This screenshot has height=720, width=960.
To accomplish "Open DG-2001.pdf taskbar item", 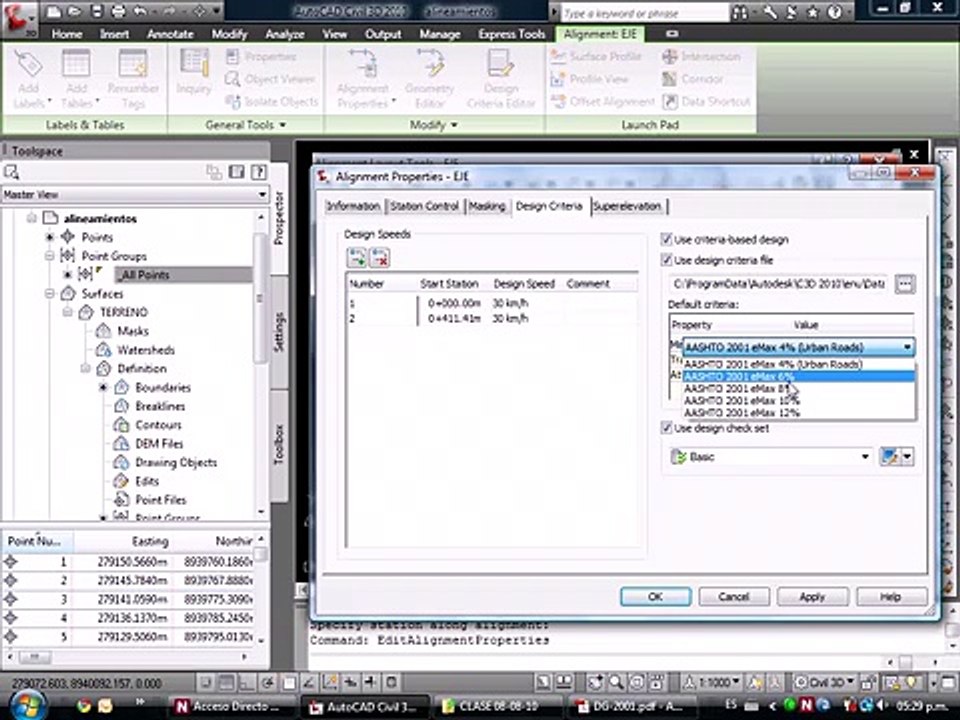I will (x=630, y=706).
